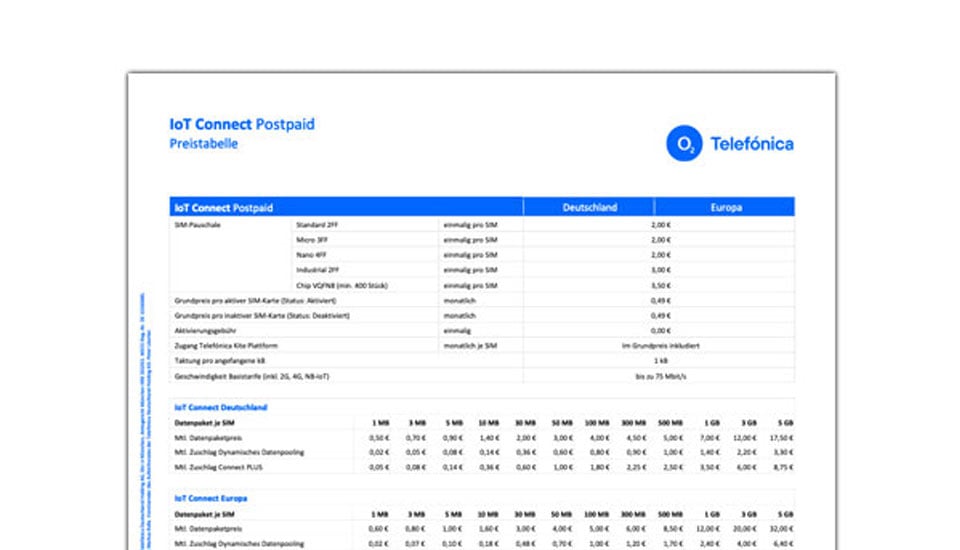960x550 pixels.
Task: Click 0,49 € in the inaktiver SIM-Karte row
Action: click(x=661, y=315)
